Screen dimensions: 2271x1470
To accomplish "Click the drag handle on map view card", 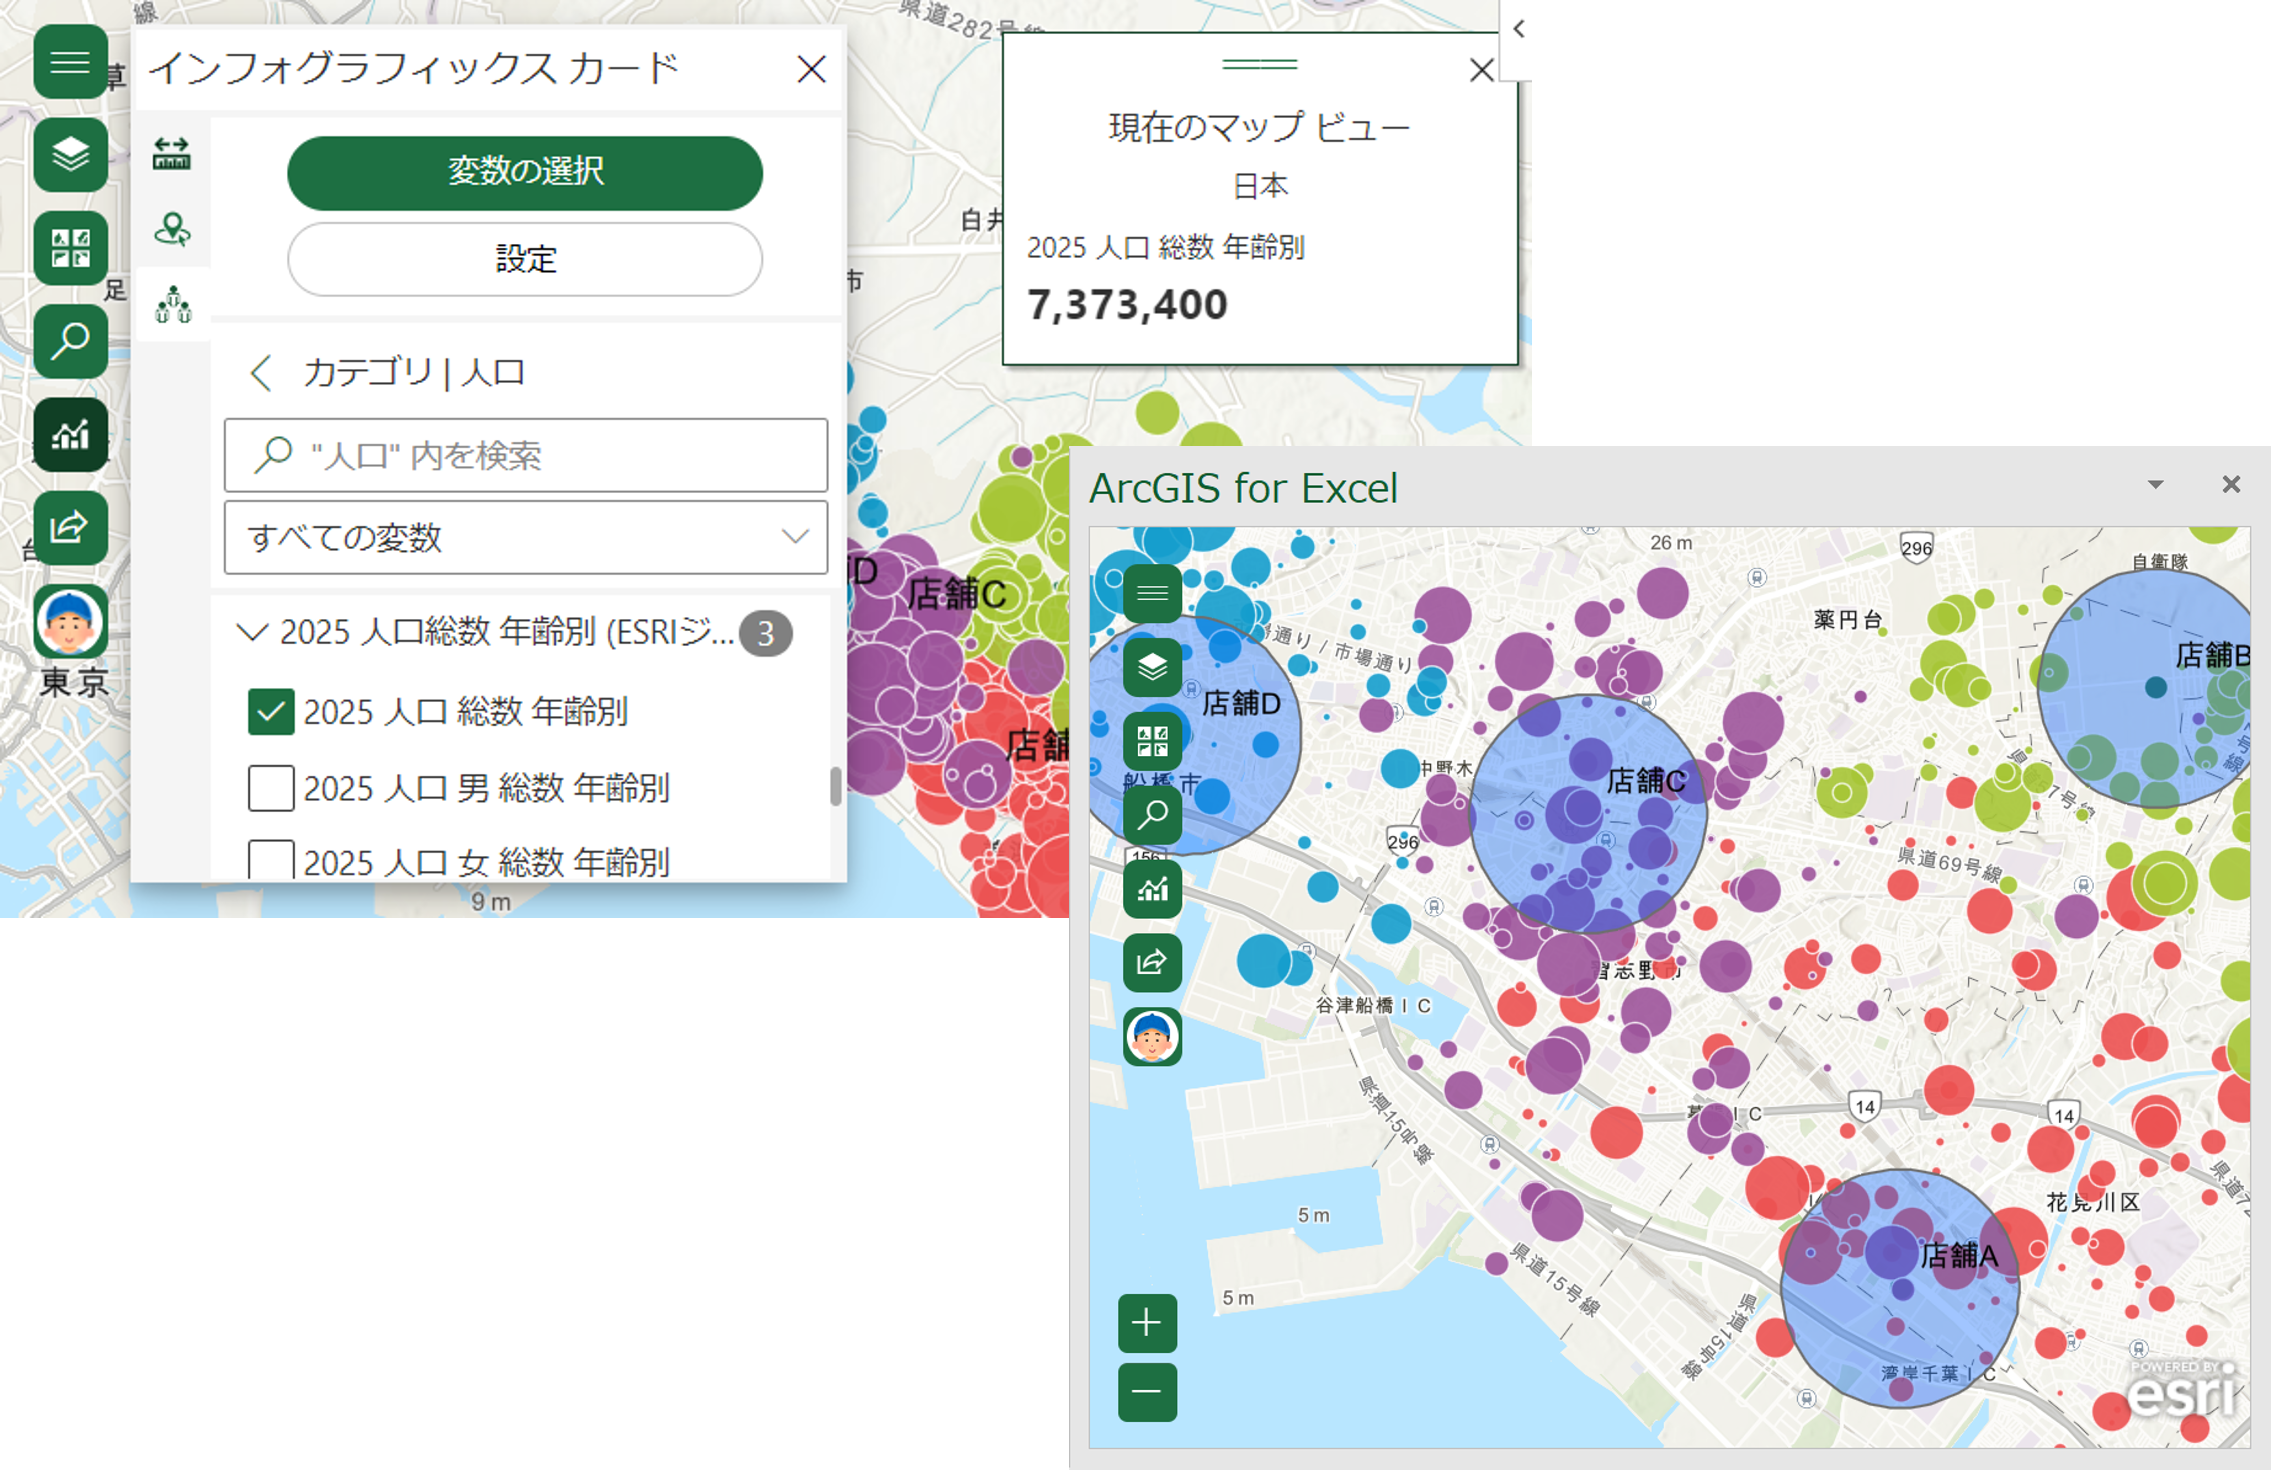I will click(x=1259, y=64).
